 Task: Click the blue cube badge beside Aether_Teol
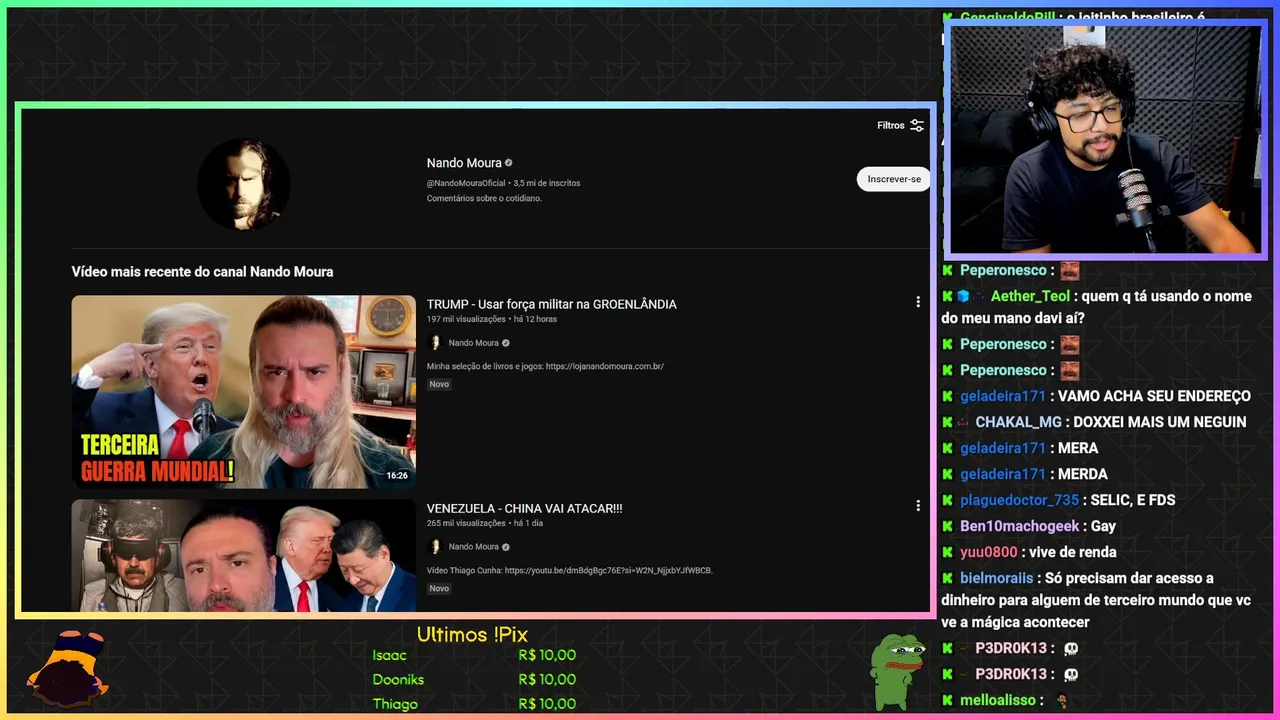pyautogui.click(x=963, y=296)
